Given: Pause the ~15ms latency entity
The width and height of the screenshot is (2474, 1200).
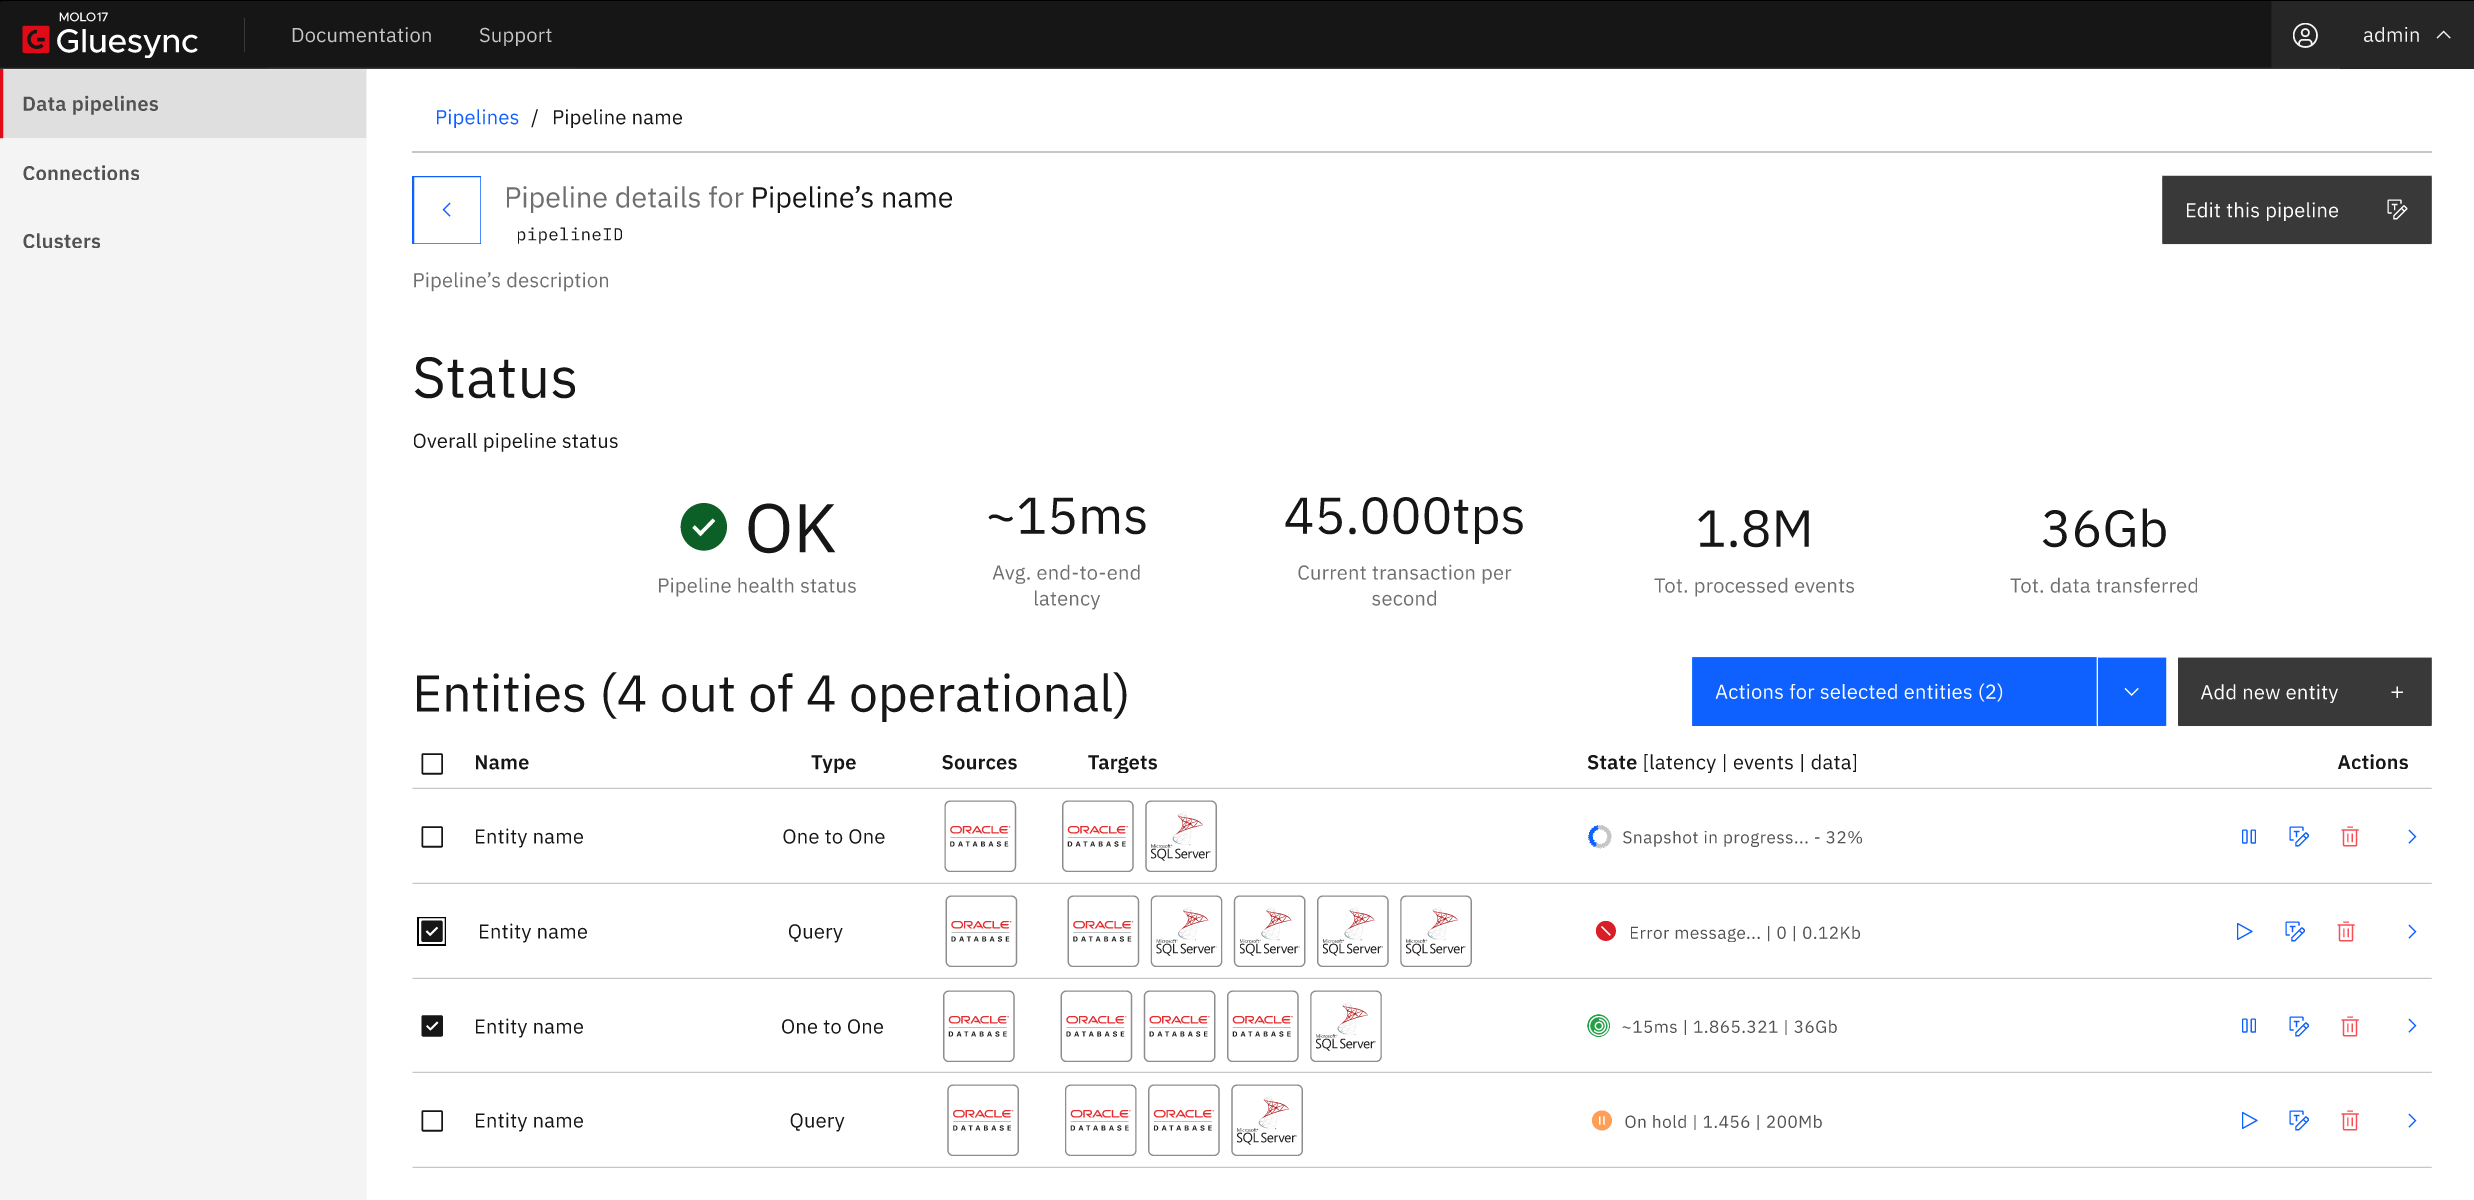Looking at the screenshot, I should [x=2248, y=1026].
